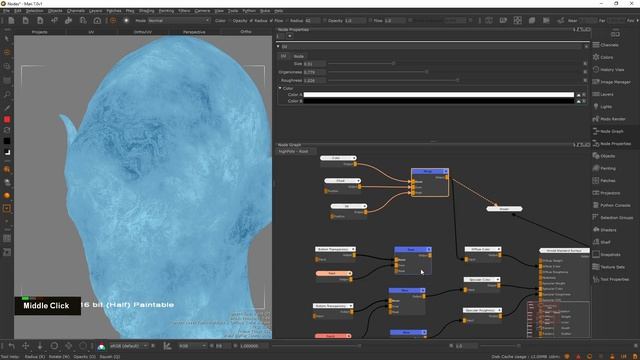
Task: Click the orange sphere tool icon
Action: point(7,196)
